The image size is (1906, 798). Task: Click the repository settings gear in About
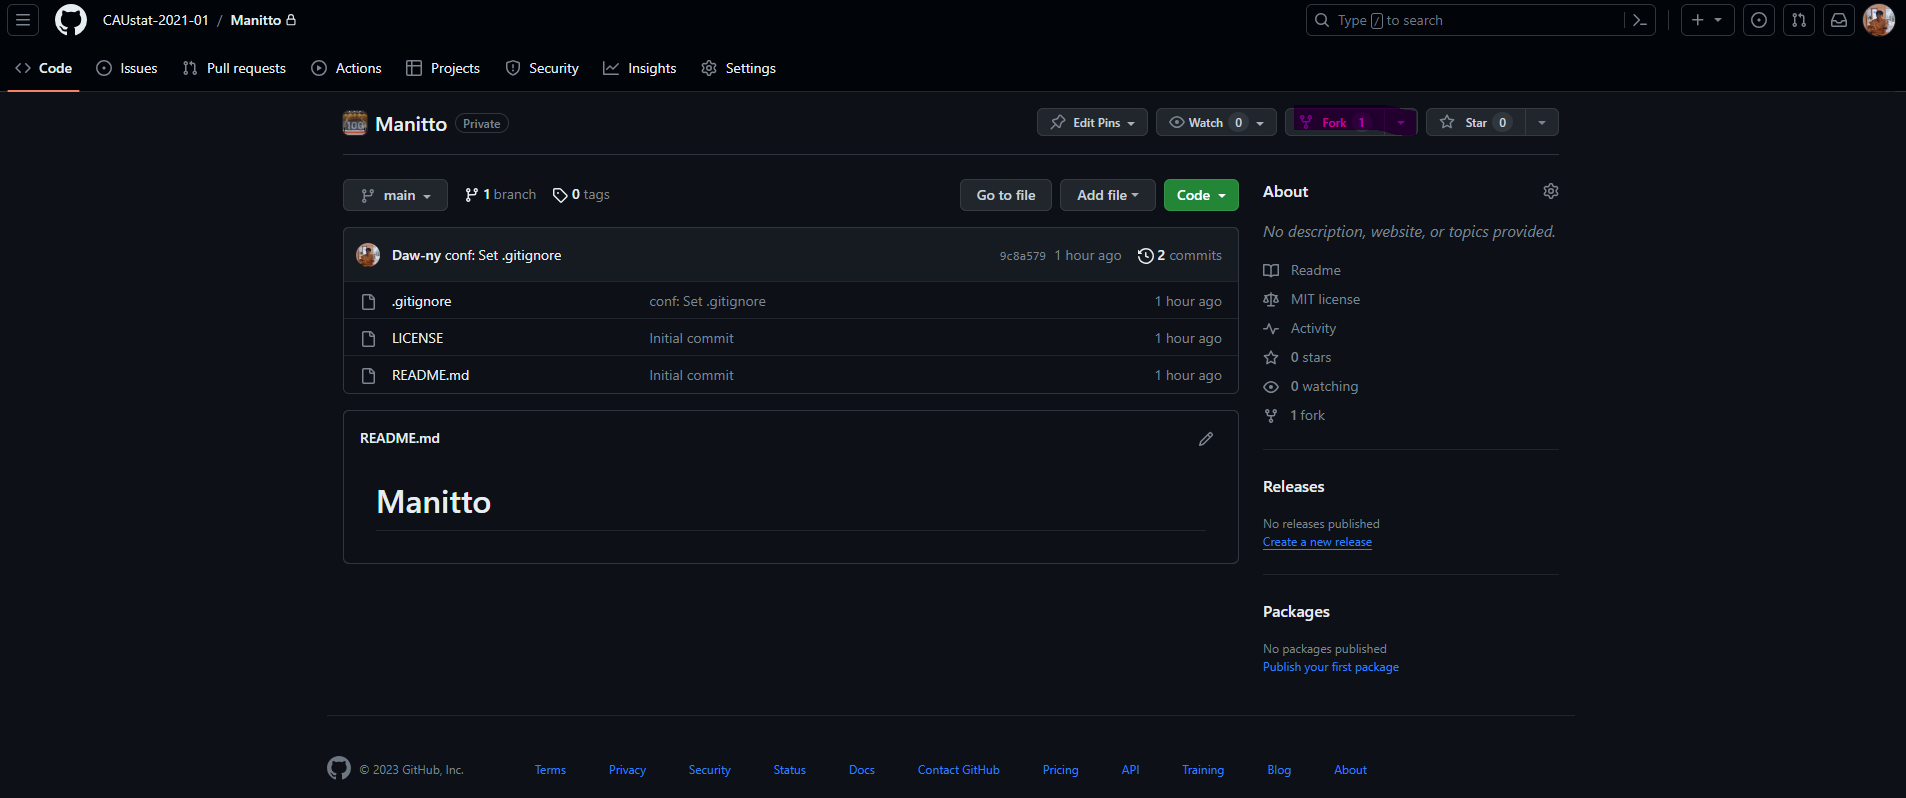point(1551,191)
